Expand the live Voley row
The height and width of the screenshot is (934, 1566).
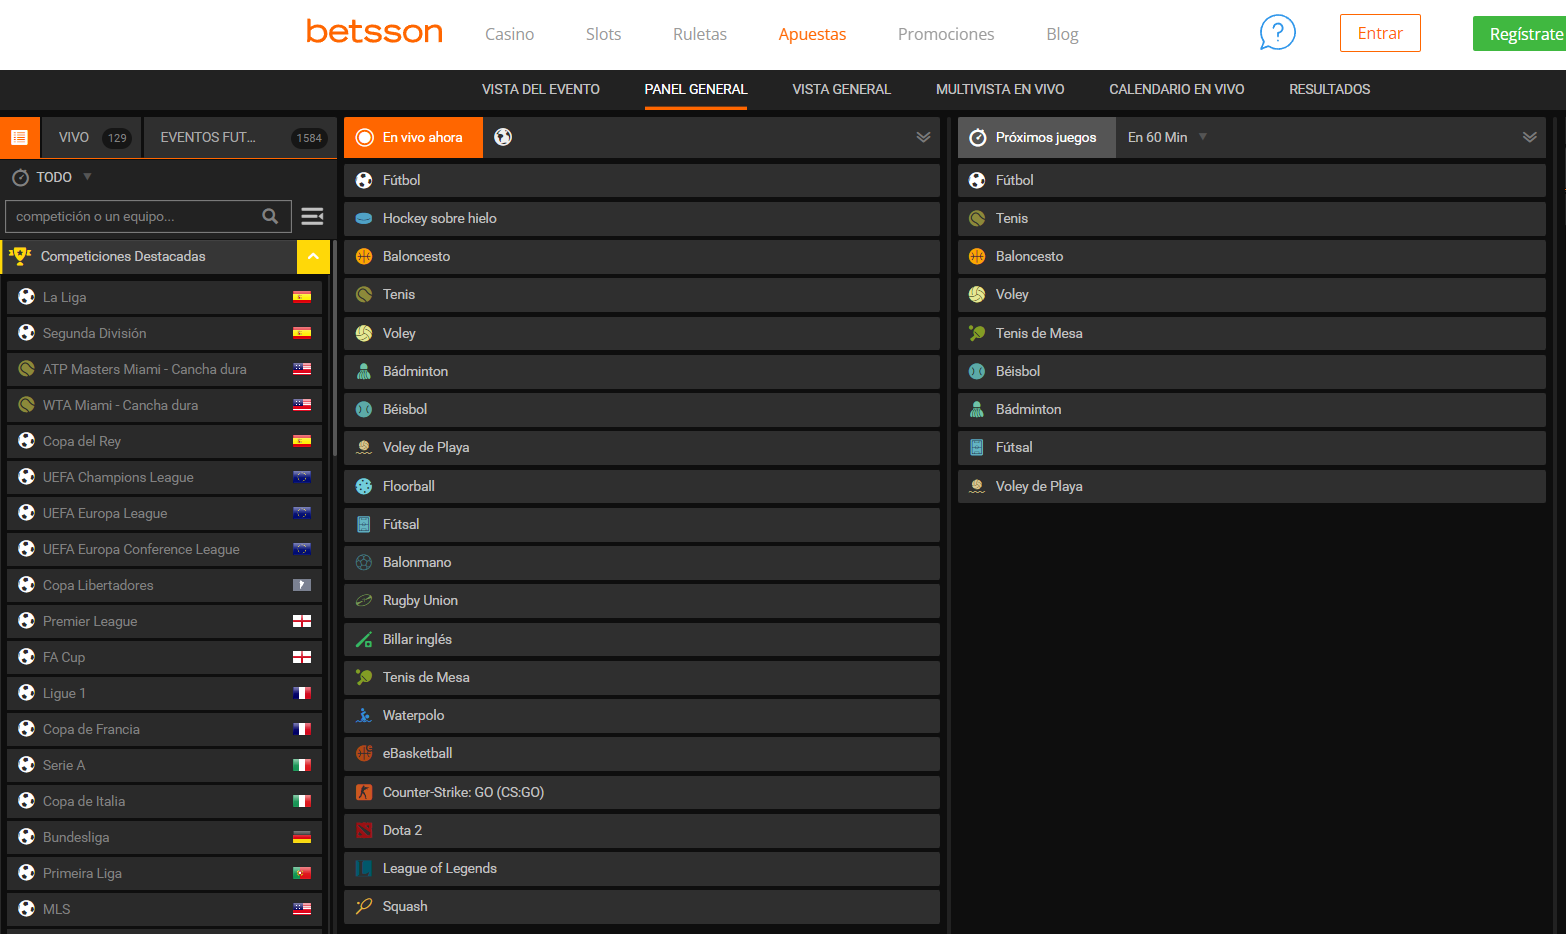click(x=642, y=333)
